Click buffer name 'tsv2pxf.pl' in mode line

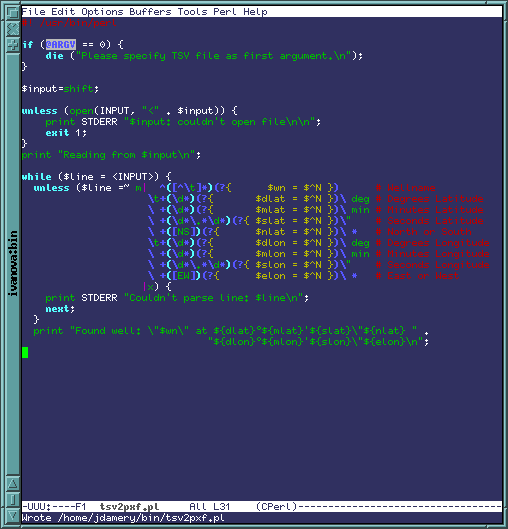click(130, 507)
